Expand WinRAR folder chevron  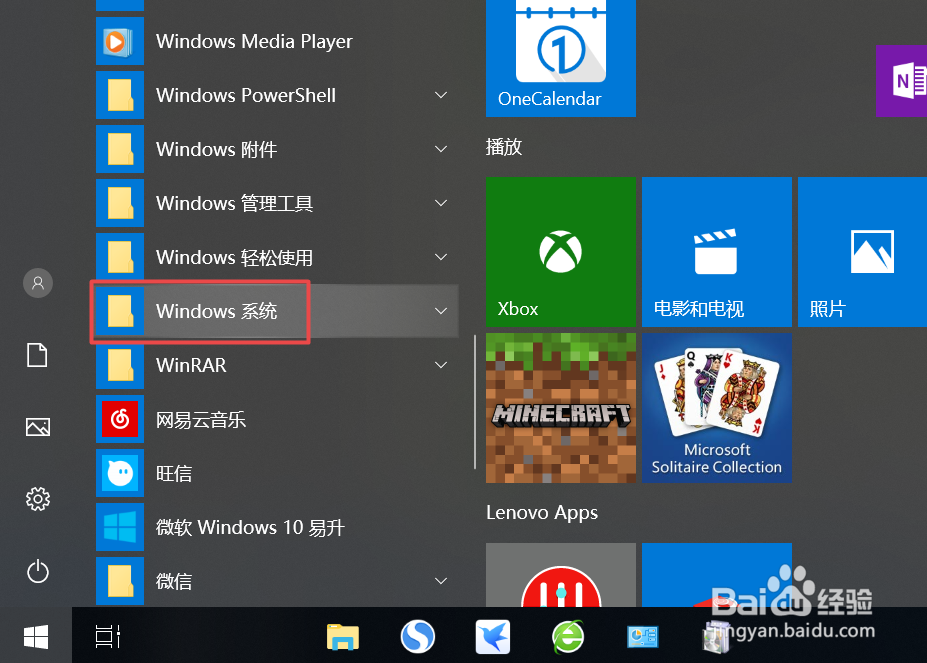[440, 365]
